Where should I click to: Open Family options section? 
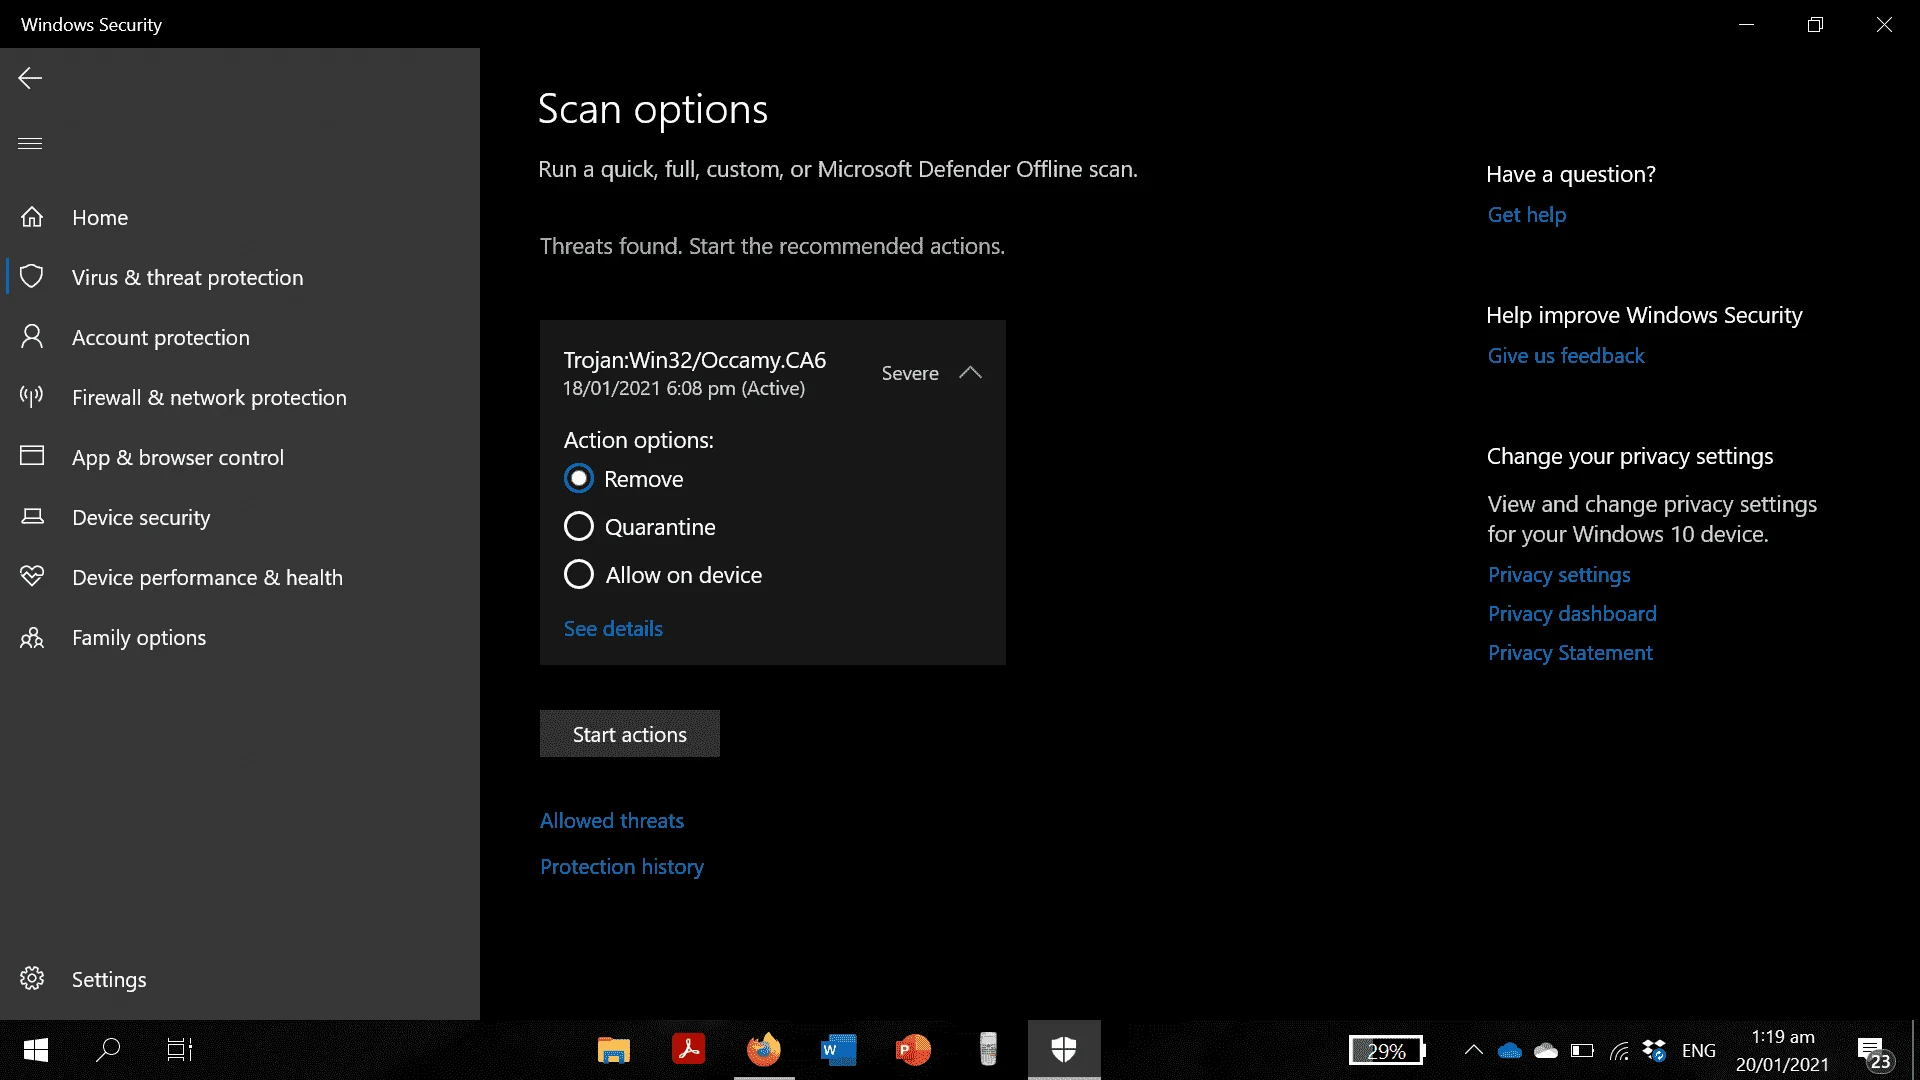click(240, 637)
